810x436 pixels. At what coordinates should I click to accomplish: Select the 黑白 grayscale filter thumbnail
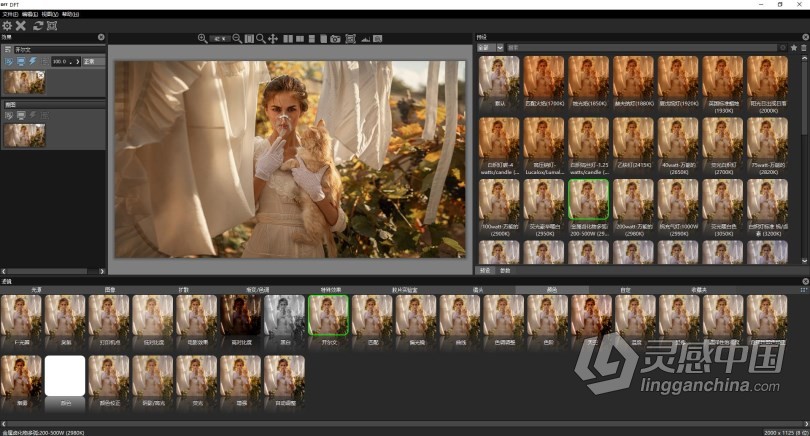285,316
